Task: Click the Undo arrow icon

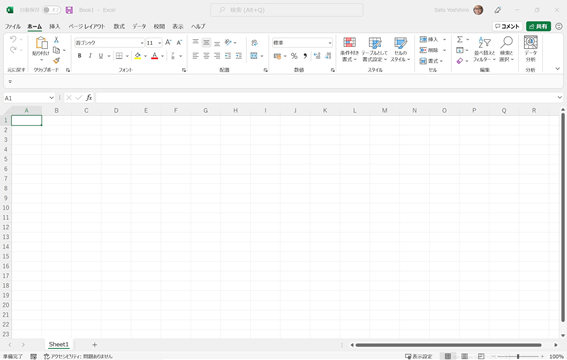Action: click(x=13, y=39)
